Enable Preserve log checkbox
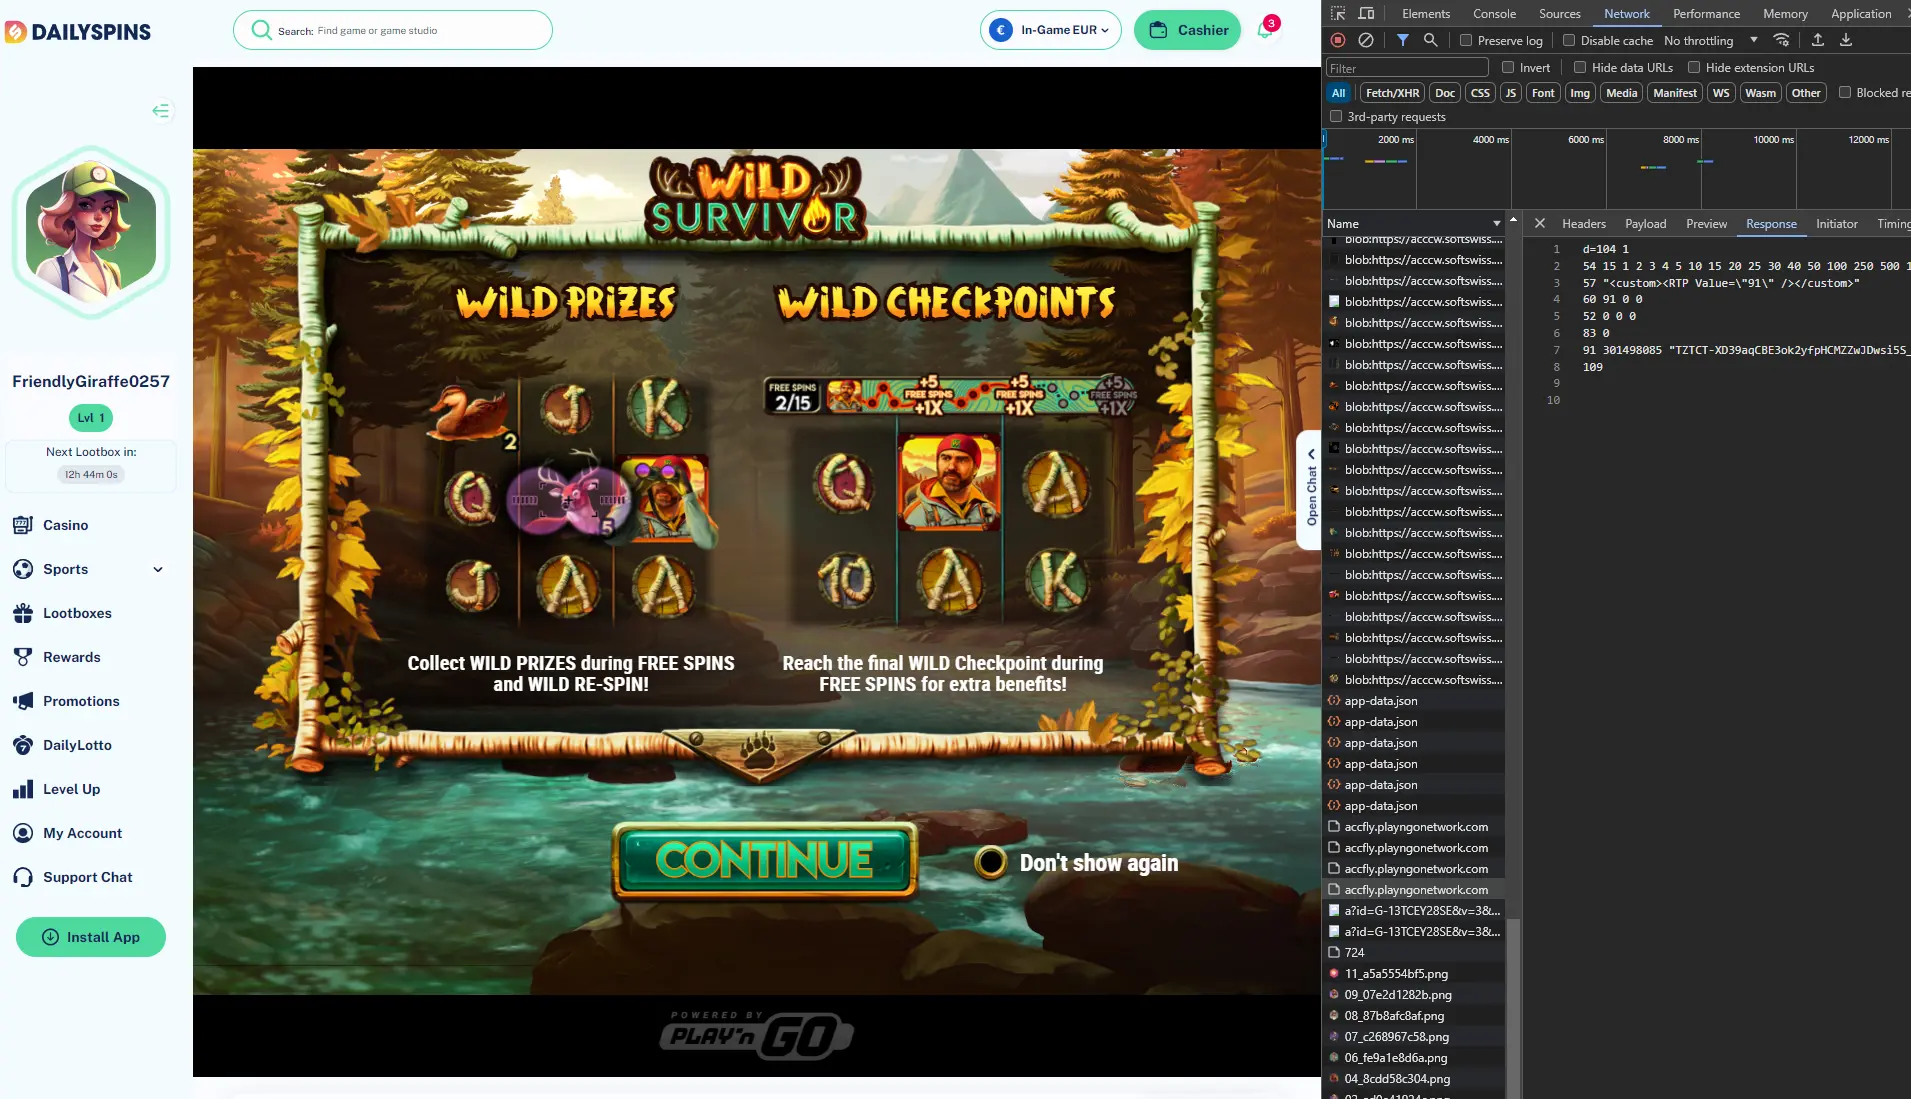Viewport: 1911px width, 1099px height. click(1466, 41)
